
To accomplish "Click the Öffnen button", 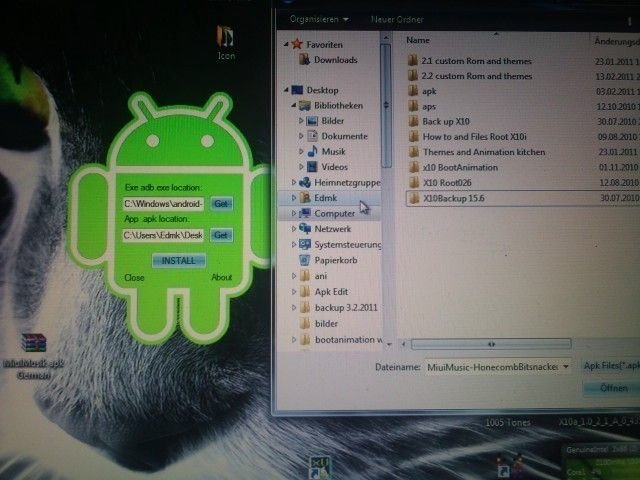I will 613,388.
